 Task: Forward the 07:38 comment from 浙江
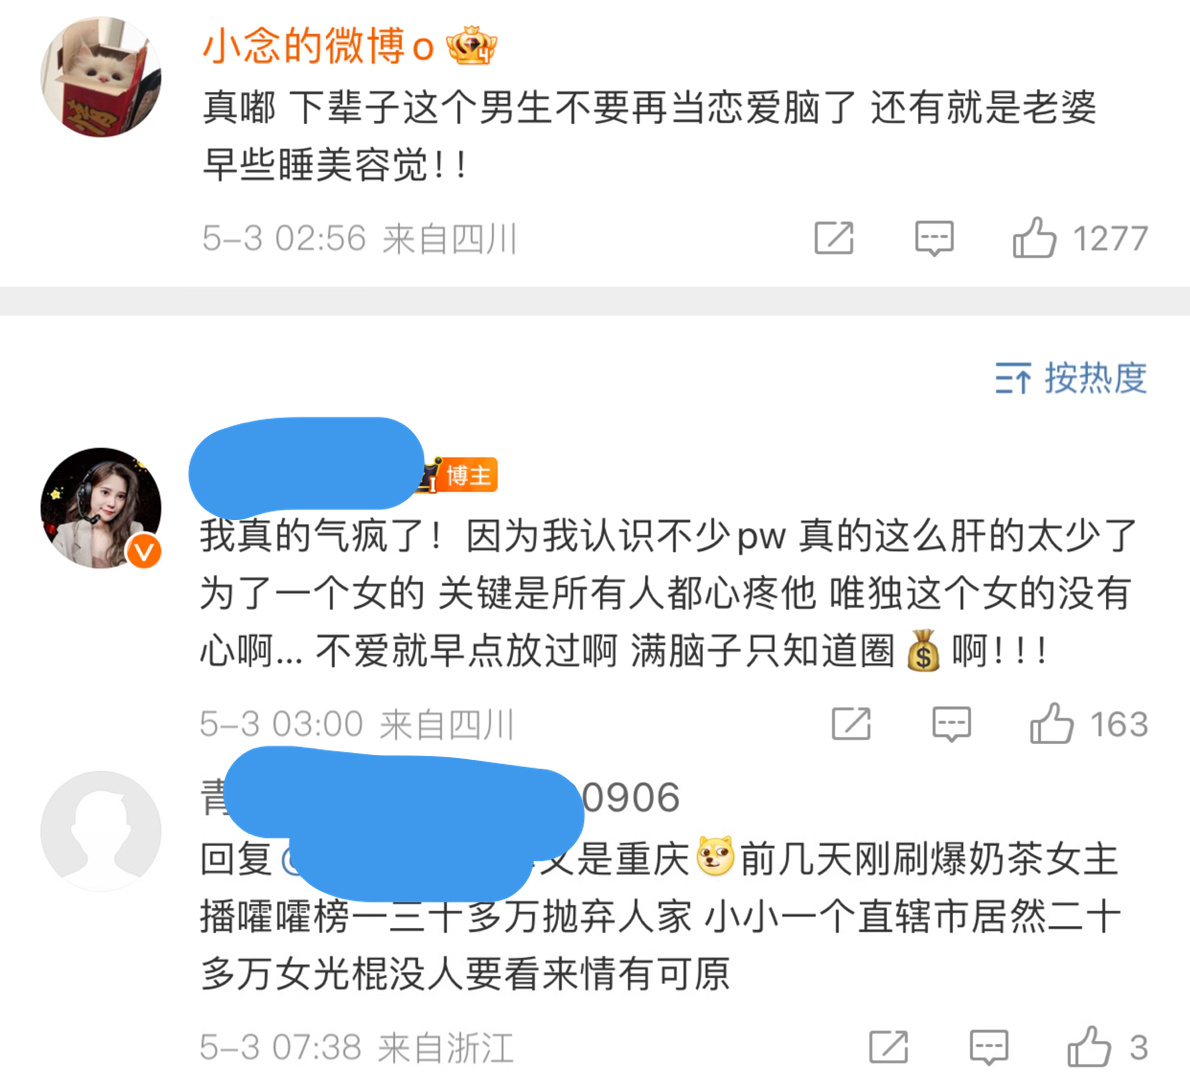pyautogui.click(x=889, y=1046)
